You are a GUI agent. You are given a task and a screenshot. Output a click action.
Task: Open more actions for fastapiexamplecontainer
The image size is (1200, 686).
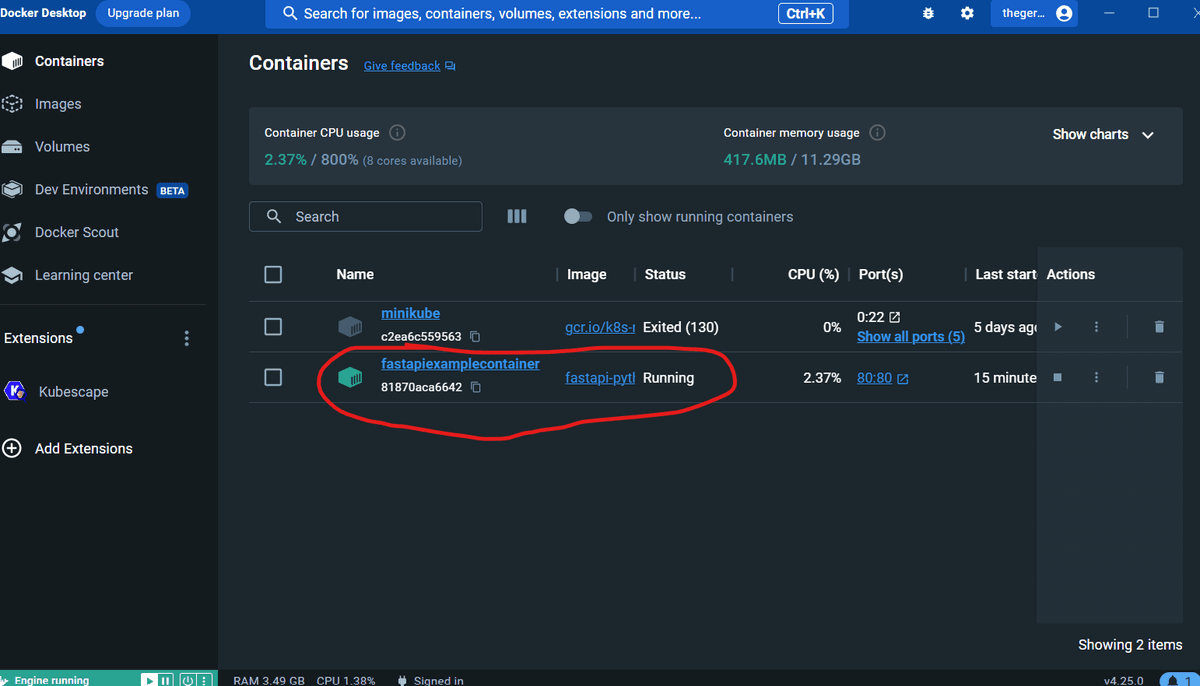click(x=1096, y=377)
